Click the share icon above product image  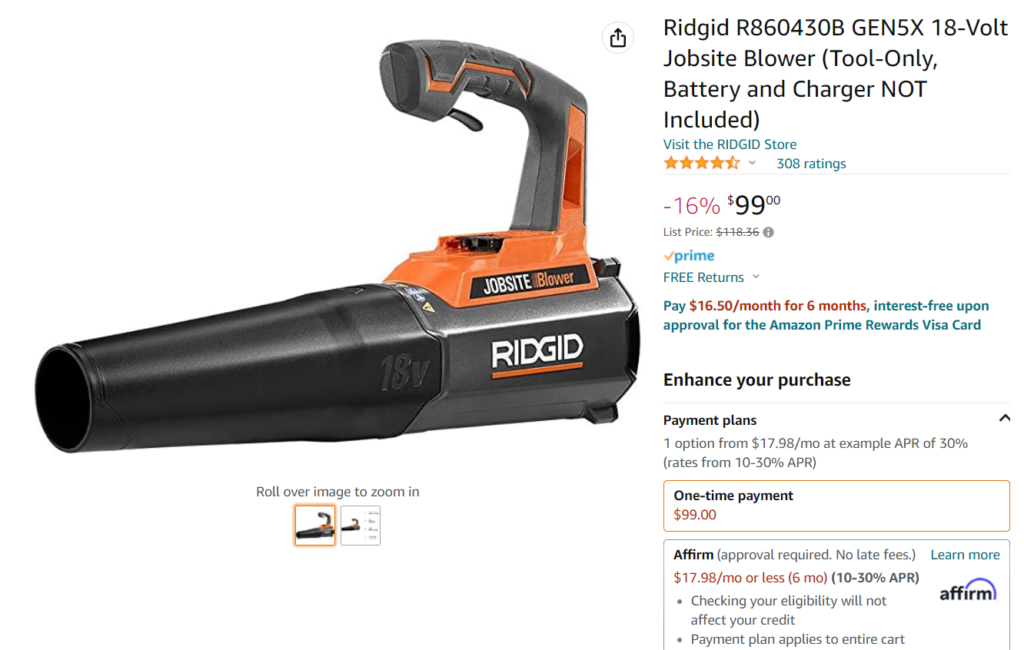tap(618, 38)
